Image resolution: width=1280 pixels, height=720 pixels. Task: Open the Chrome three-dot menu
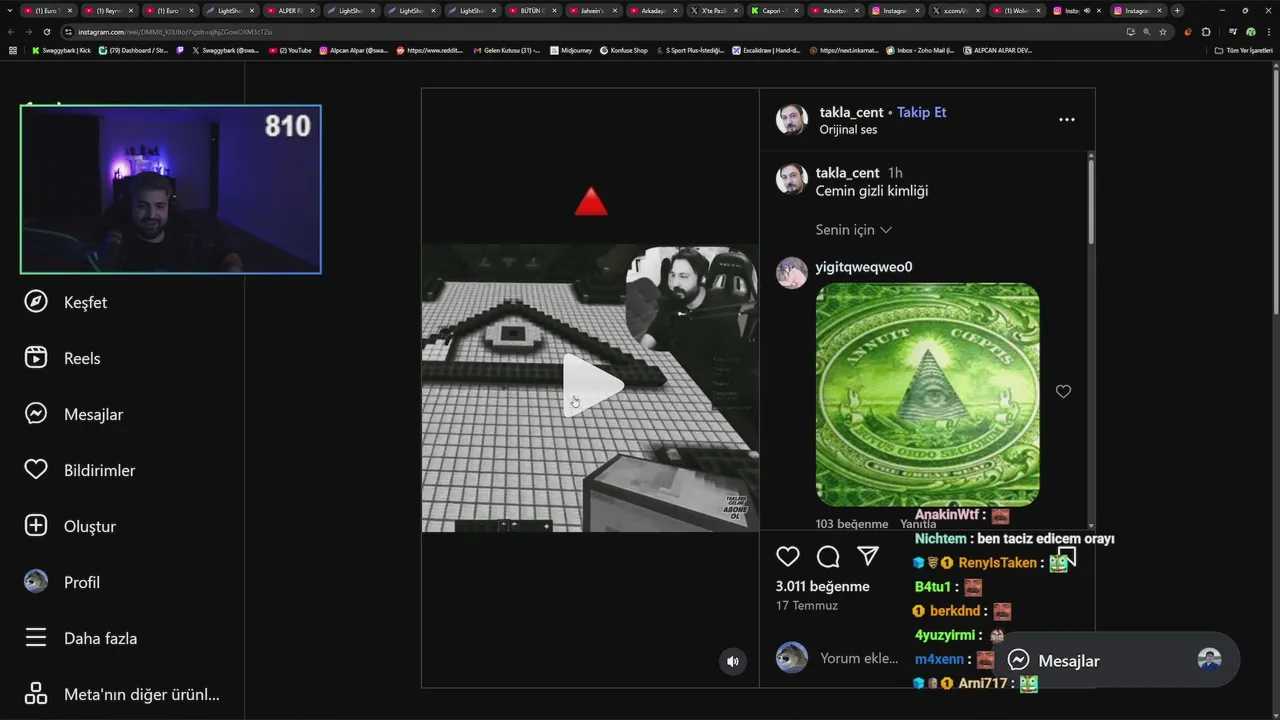pos(1267,32)
